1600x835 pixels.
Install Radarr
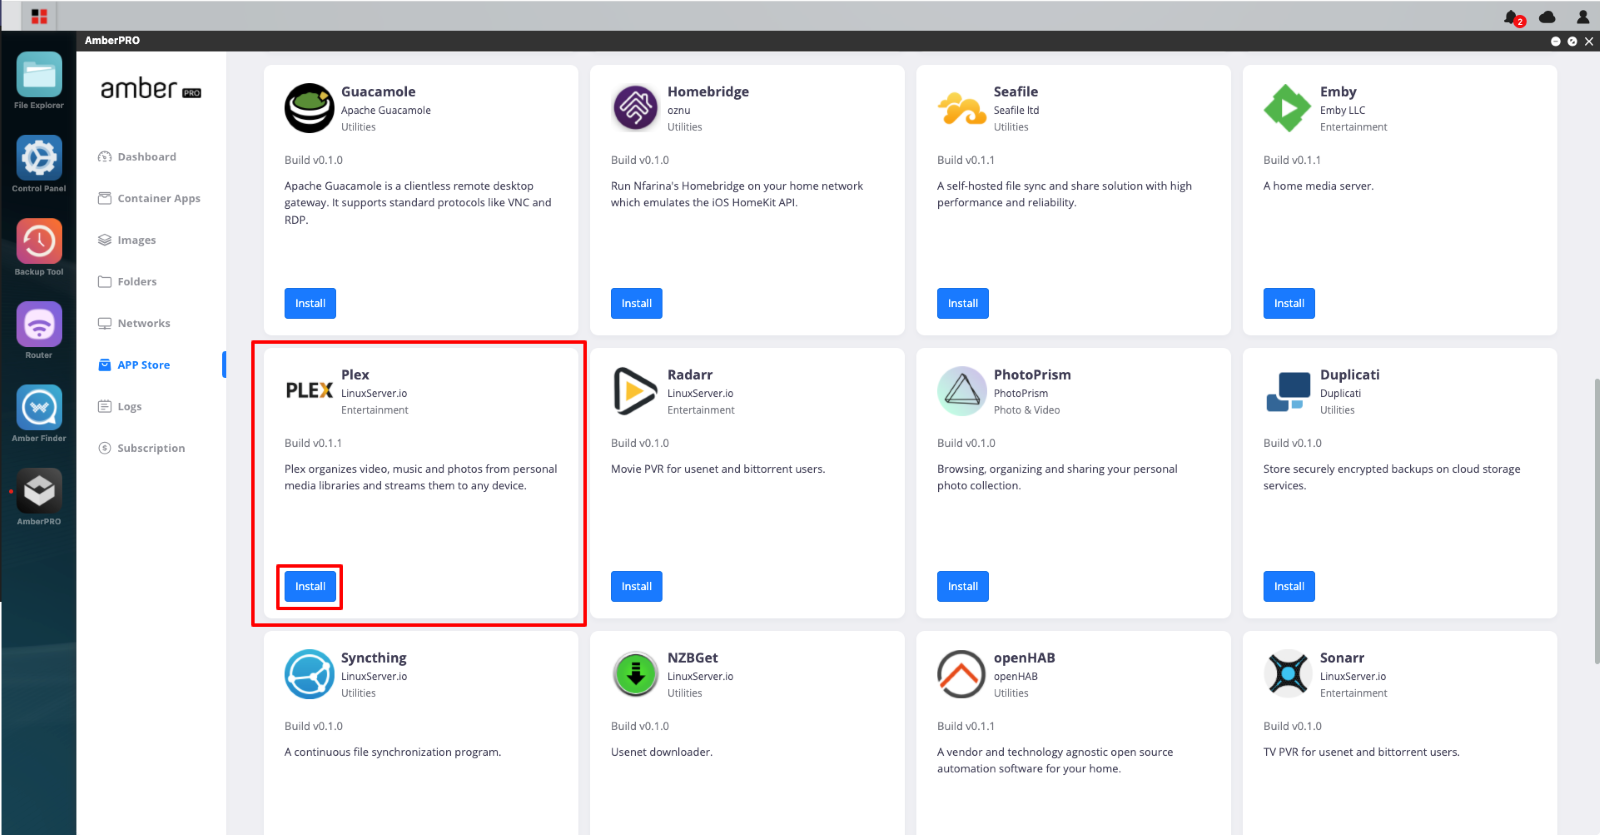636,586
